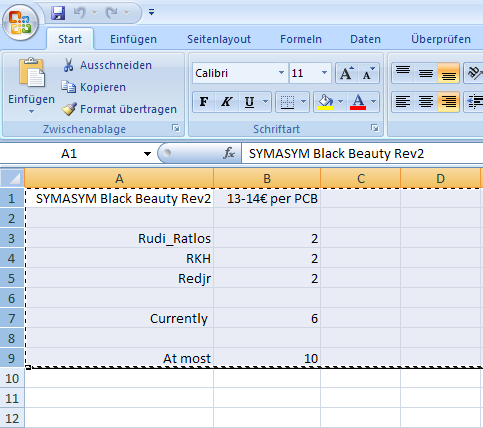Select column A header

point(119,179)
